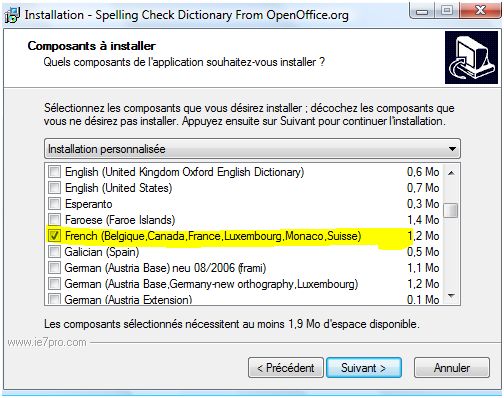Cancel setup with the Annuler button
Screen dimensions: 504x398
click(x=452, y=368)
